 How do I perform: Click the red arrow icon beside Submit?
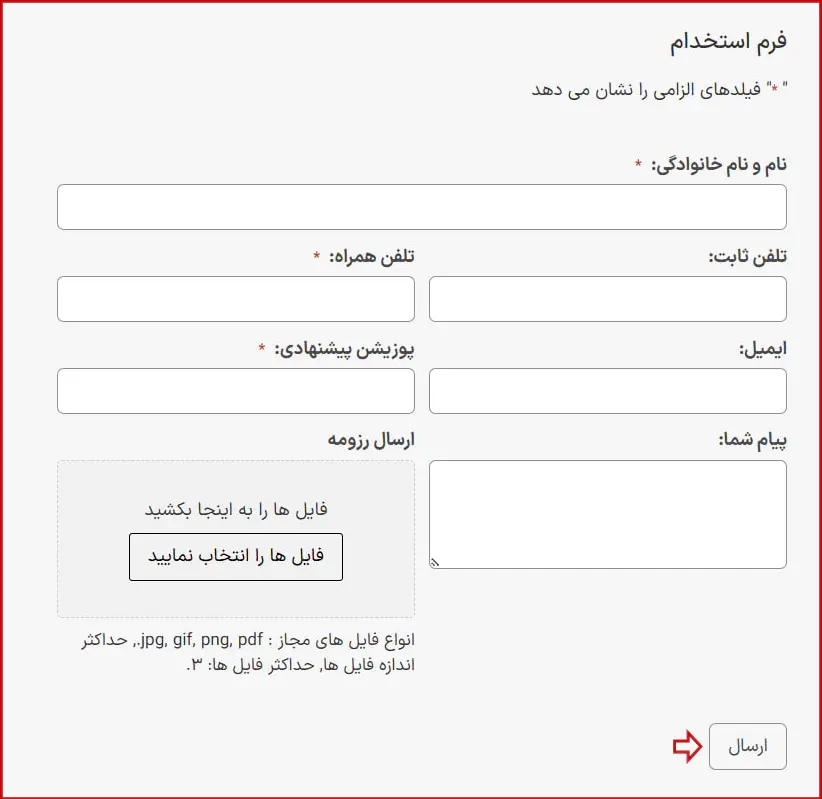(687, 746)
